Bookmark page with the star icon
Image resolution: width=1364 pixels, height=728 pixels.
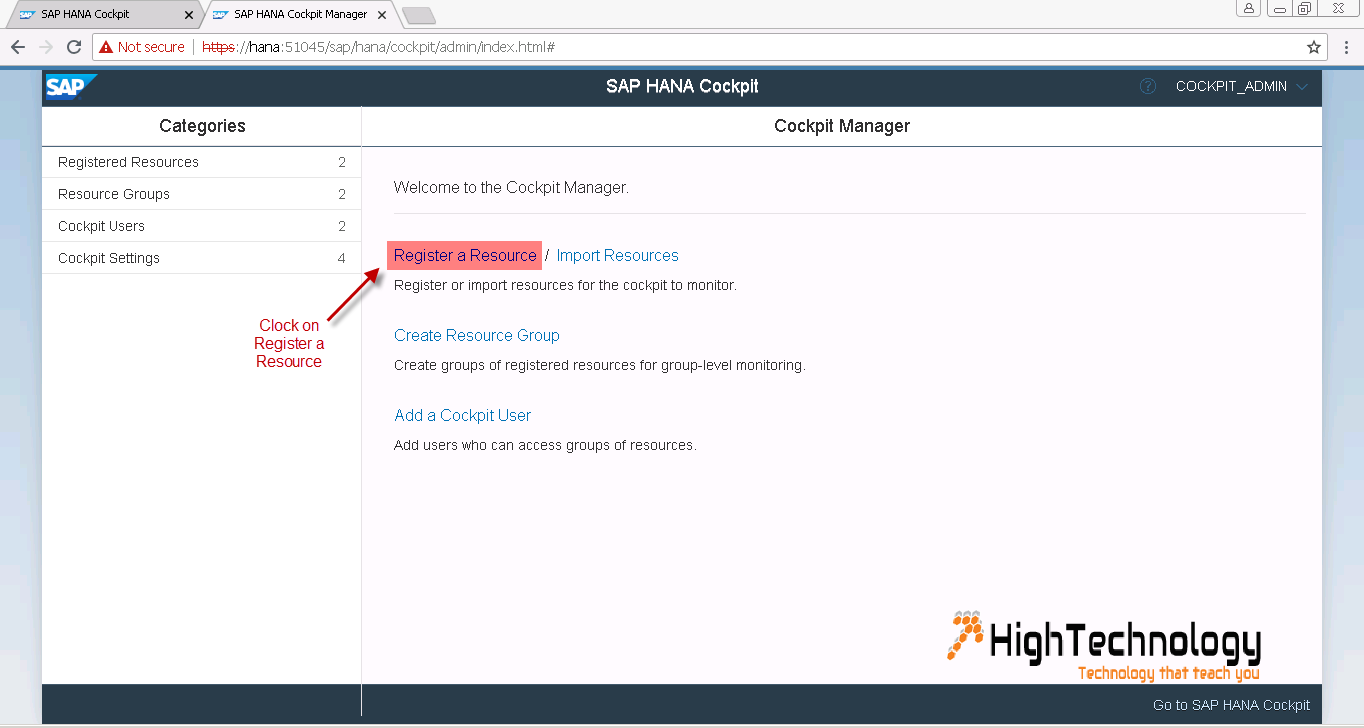pyautogui.click(x=1313, y=47)
